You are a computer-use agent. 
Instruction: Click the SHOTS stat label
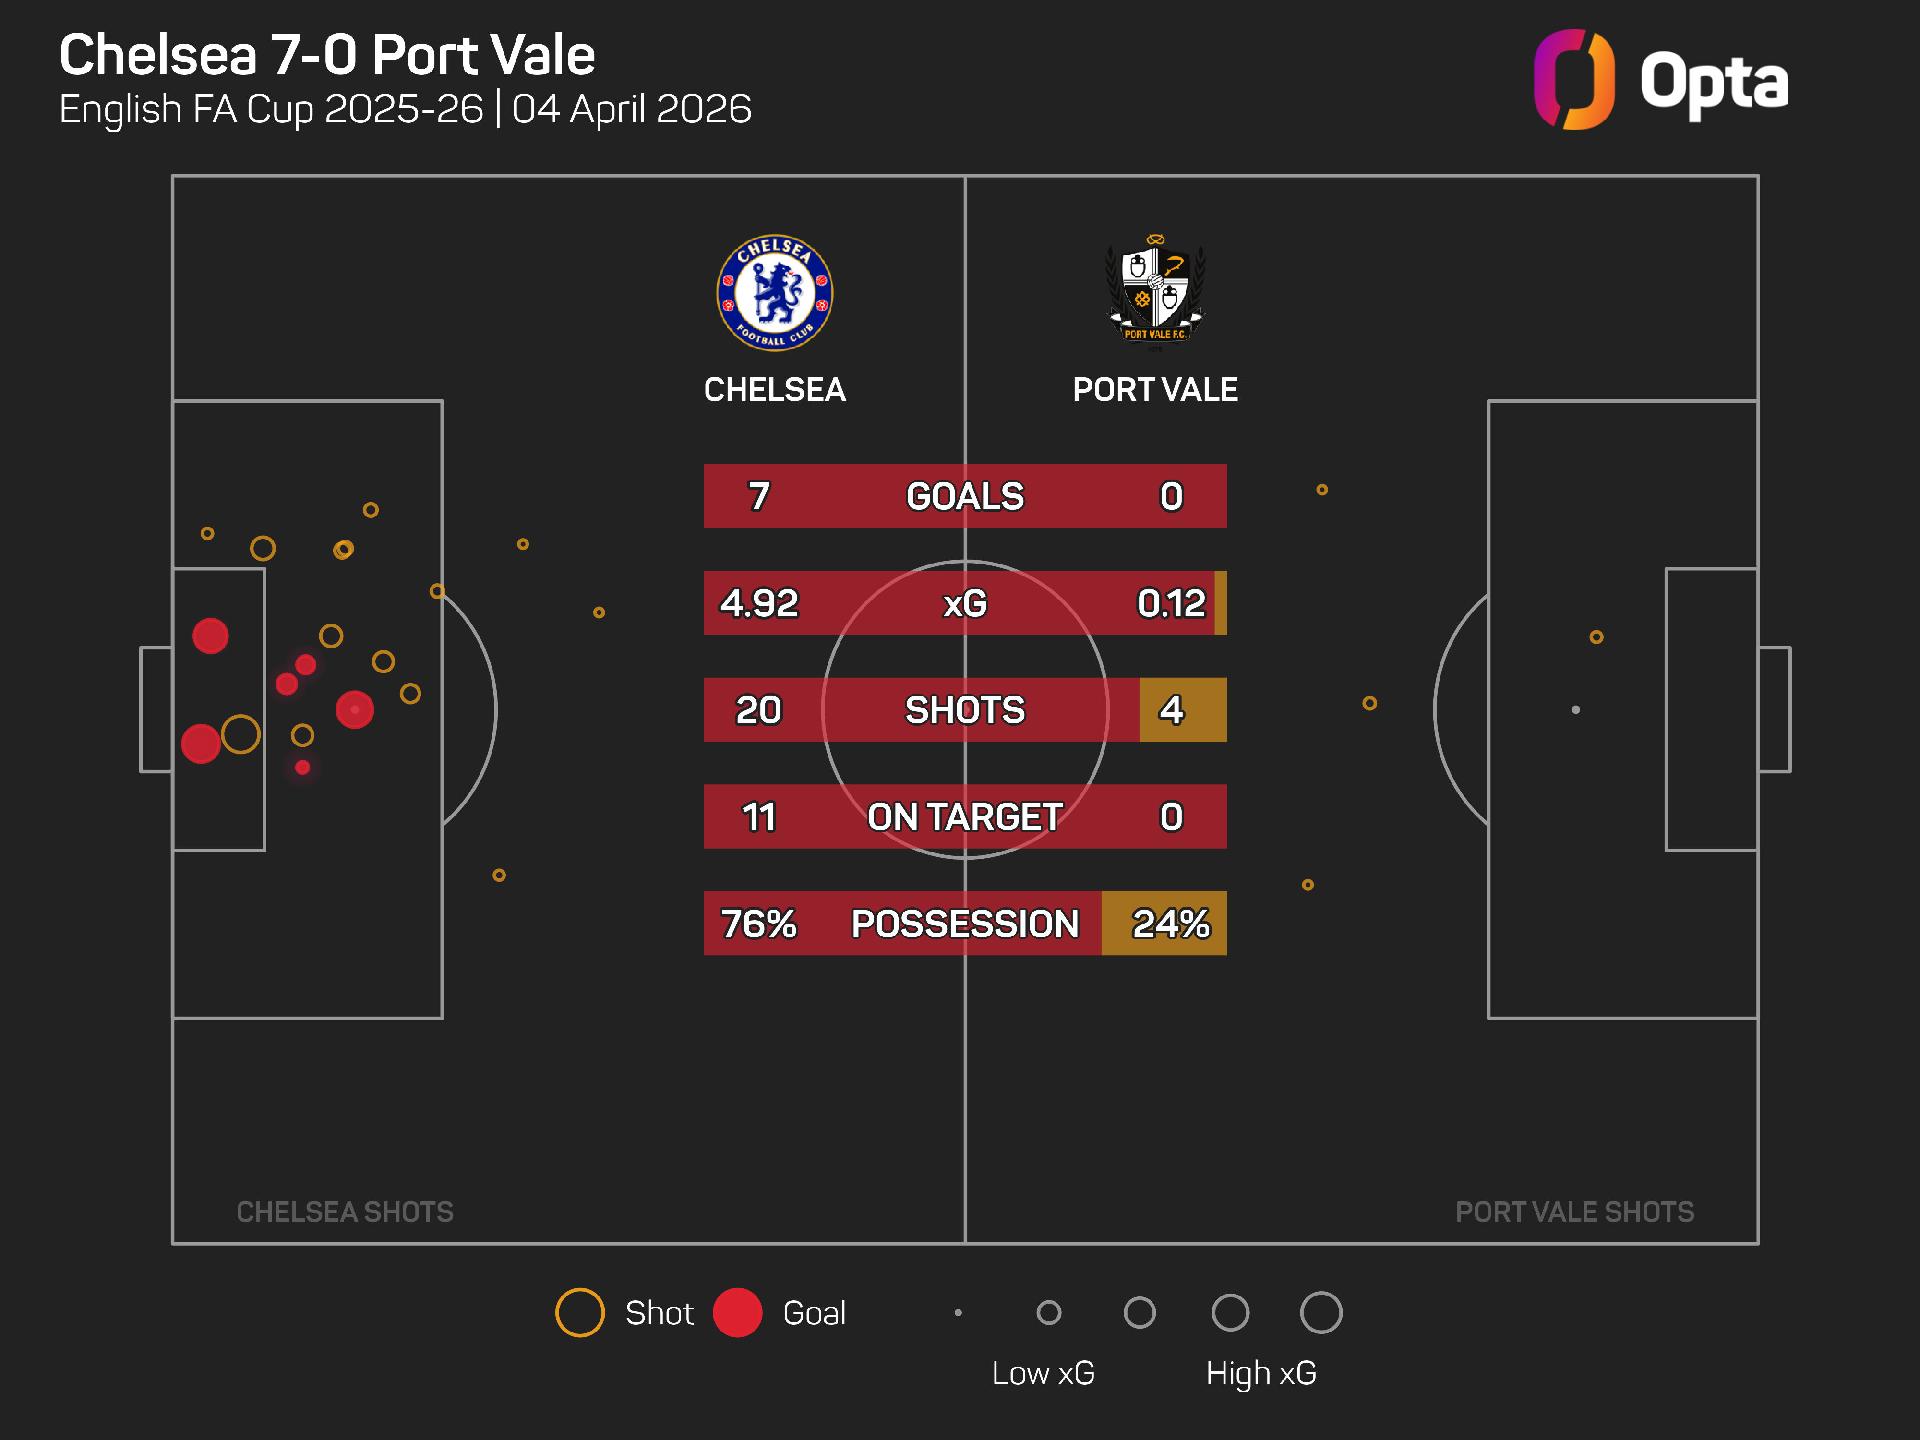965,710
